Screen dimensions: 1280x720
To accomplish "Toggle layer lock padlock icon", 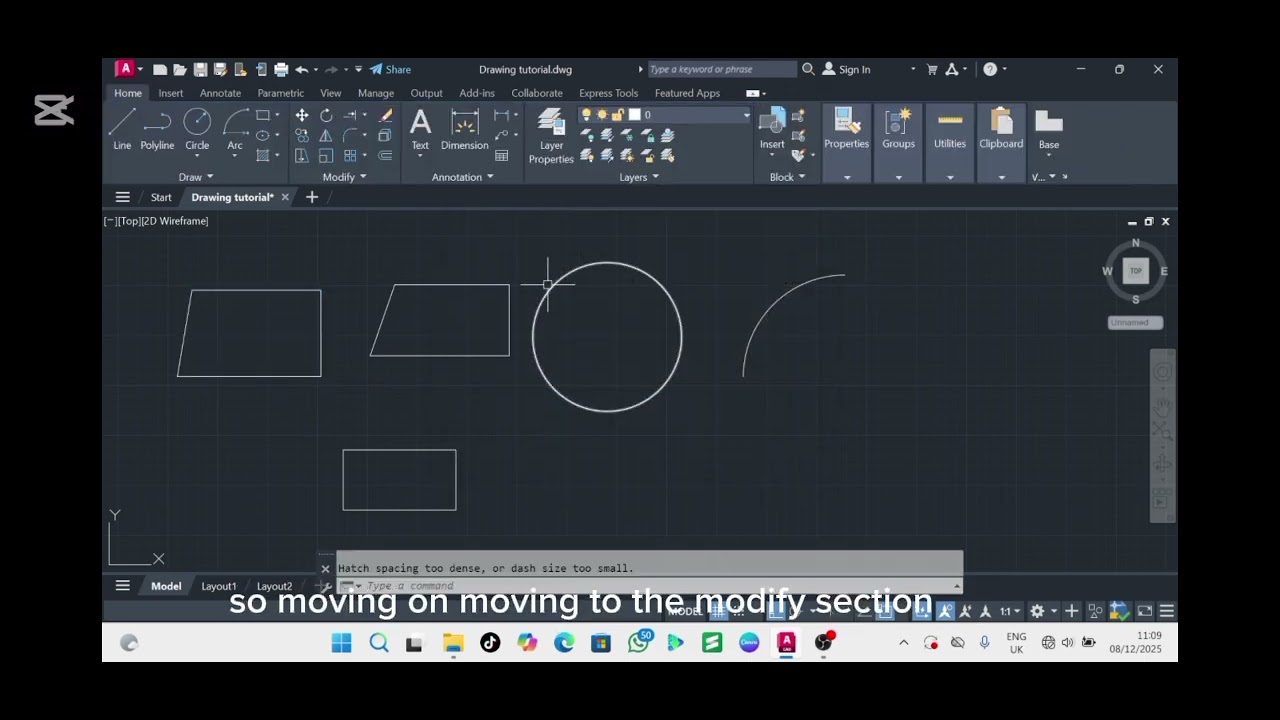I will pos(617,115).
